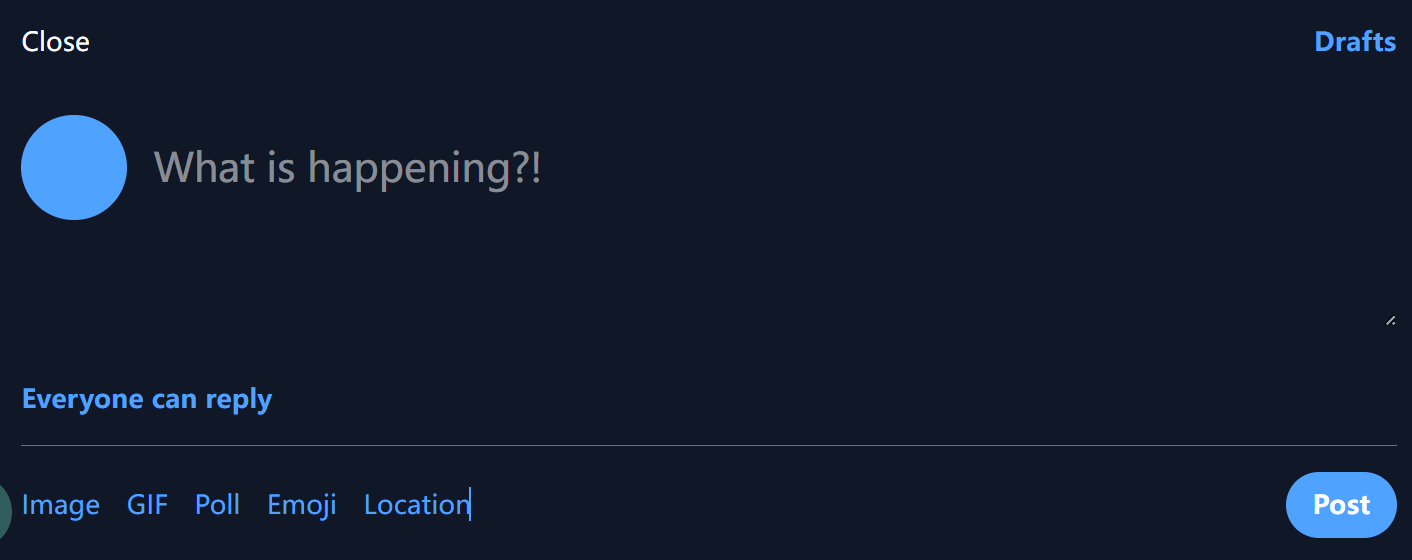Insert a GIF into the post

[147, 505]
